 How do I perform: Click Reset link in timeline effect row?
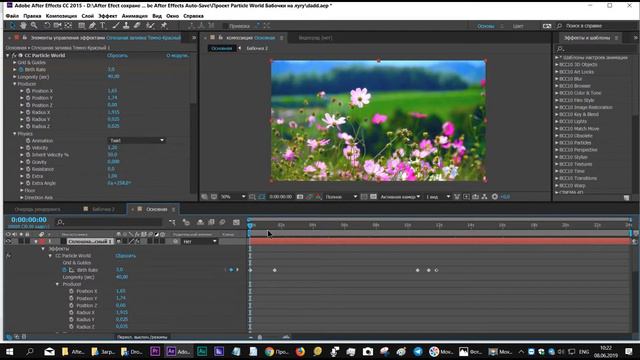tap(125, 256)
